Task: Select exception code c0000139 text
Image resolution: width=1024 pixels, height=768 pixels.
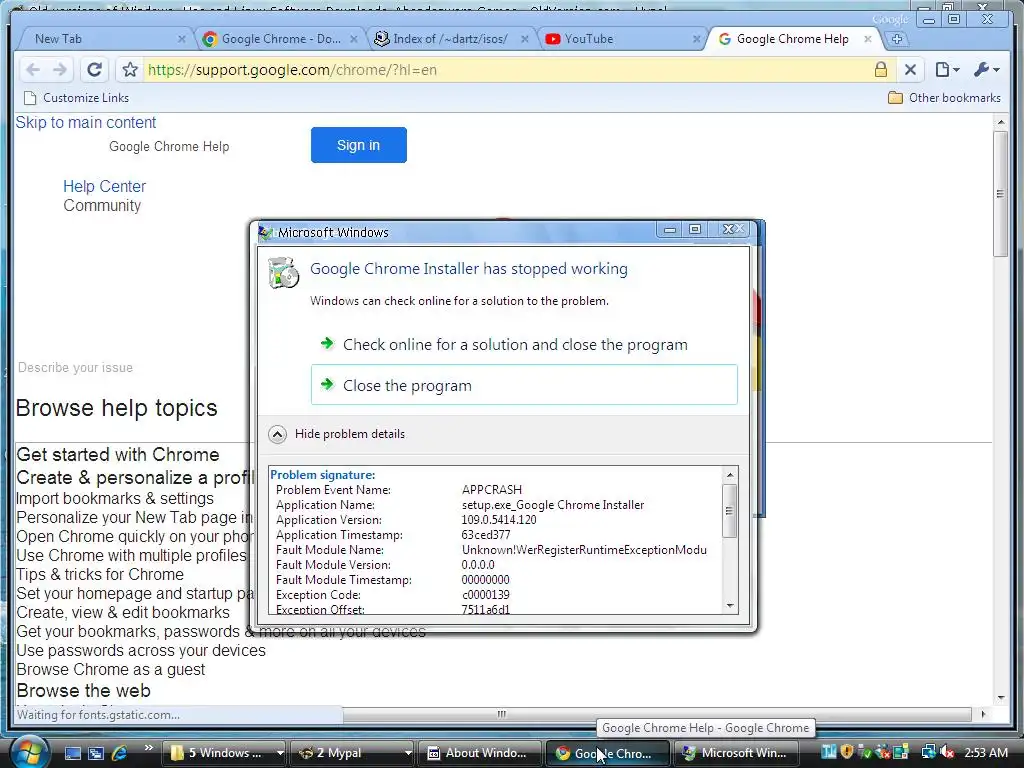Action: click(485, 595)
